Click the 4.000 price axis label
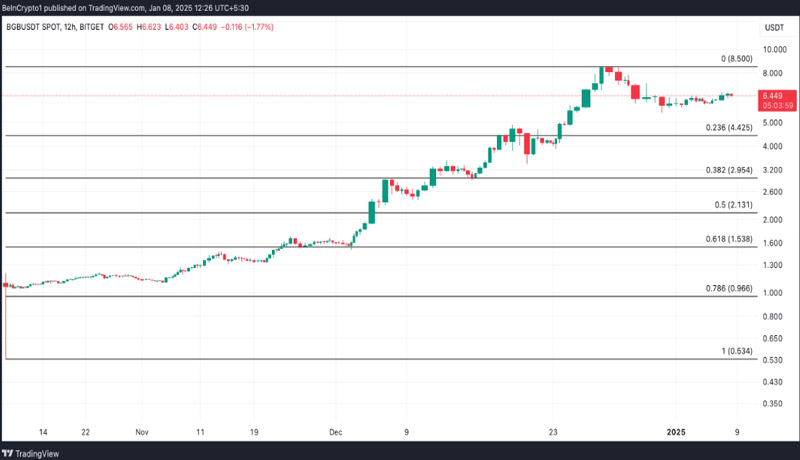Image resolution: width=800 pixels, height=460 pixels. [772, 146]
